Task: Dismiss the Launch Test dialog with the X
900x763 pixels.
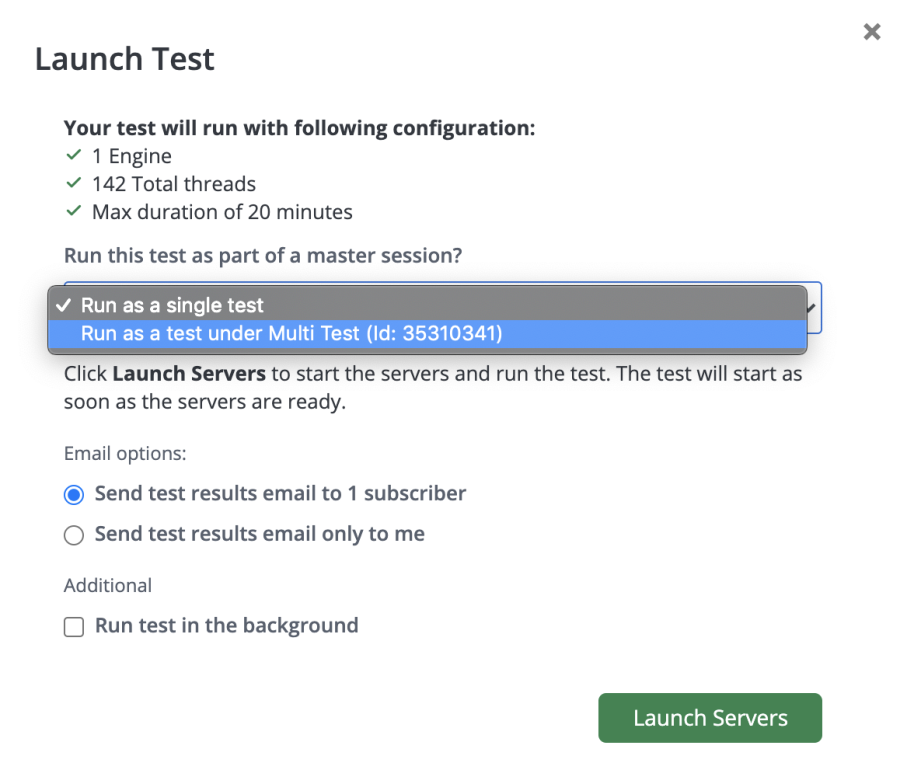Action: 871,31
